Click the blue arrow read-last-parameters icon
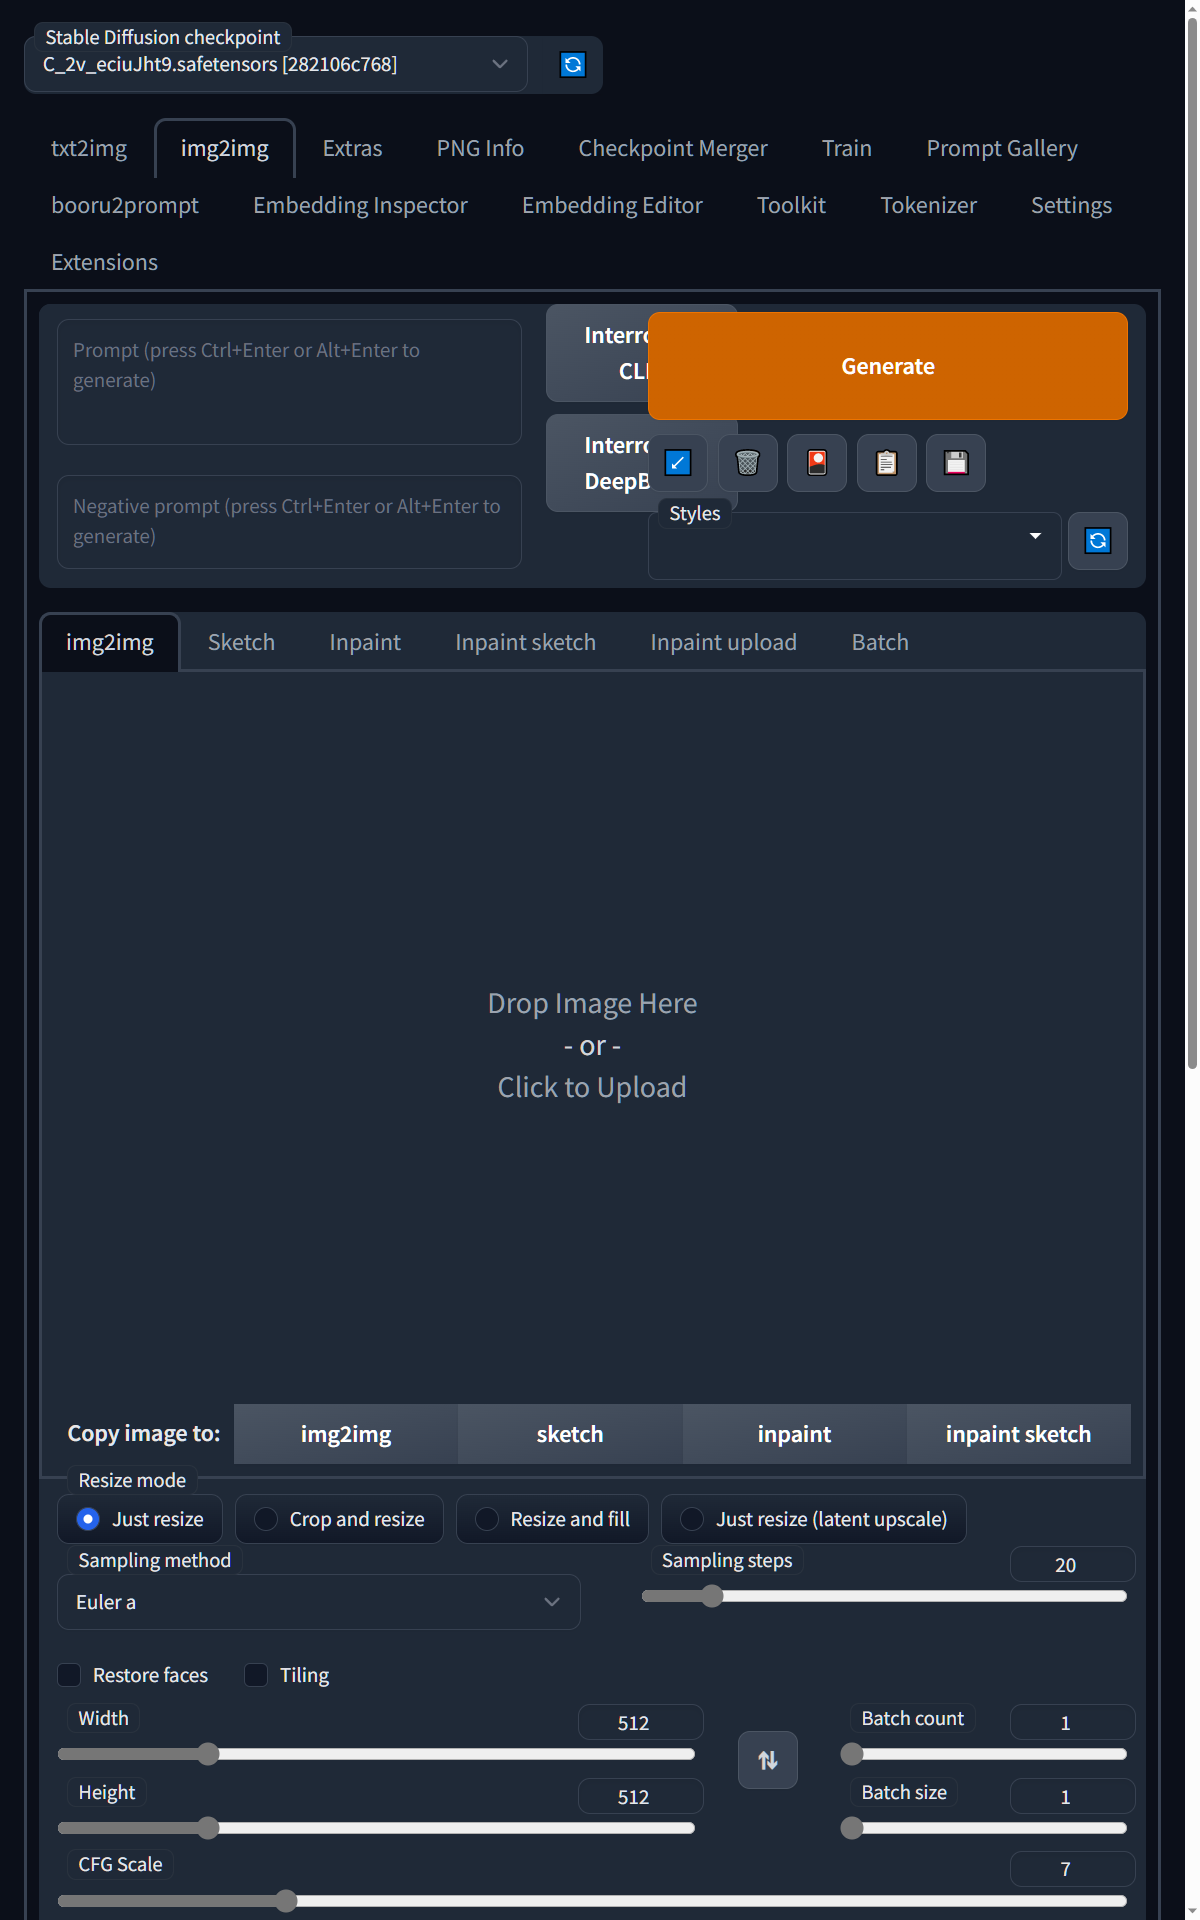Screen dimensions: 1200x1920 (x=678, y=463)
